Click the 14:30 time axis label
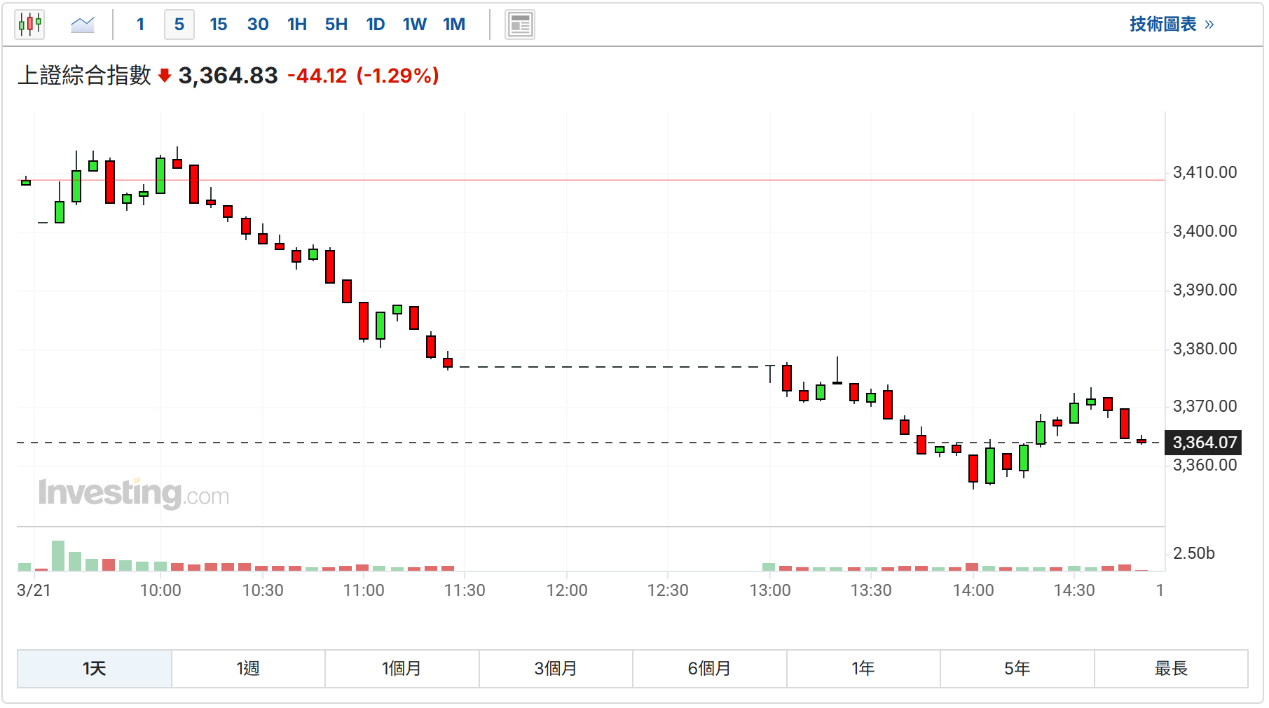The width and height of the screenshot is (1269, 708). [x=1074, y=590]
